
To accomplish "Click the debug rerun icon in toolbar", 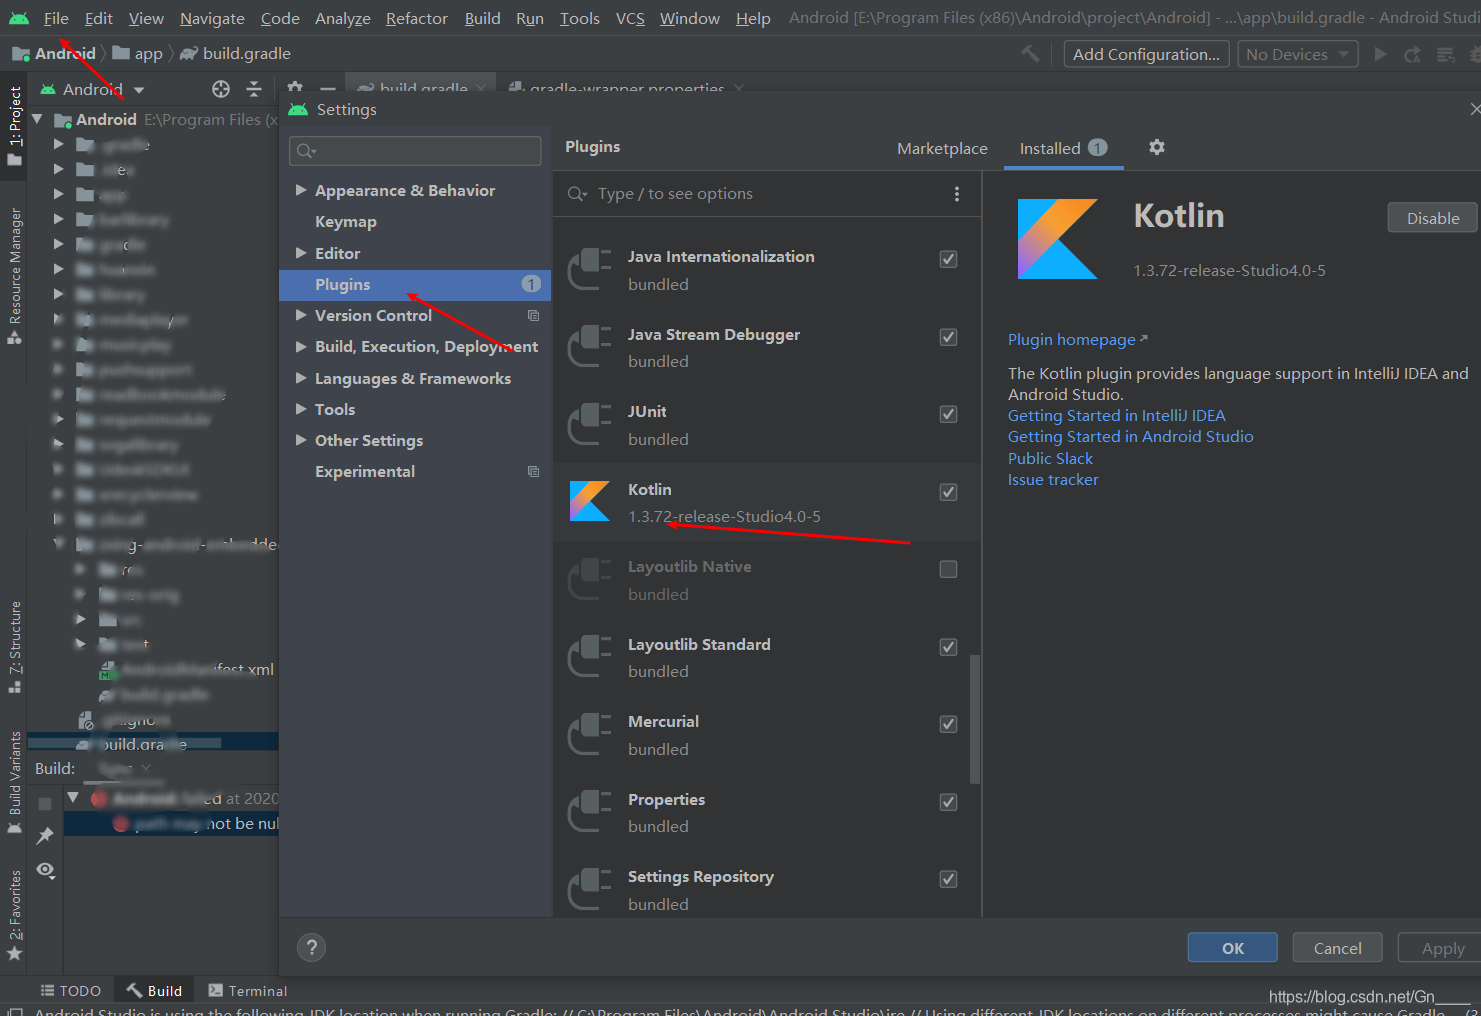I will [1412, 54].
